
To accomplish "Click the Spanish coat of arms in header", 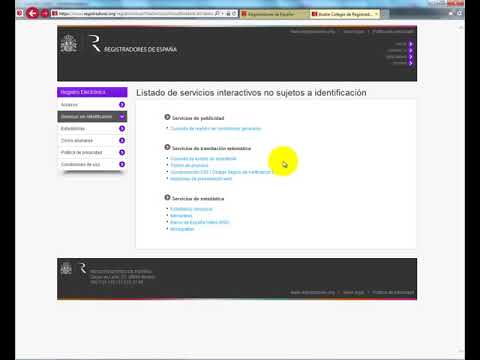I will [69, 43].
